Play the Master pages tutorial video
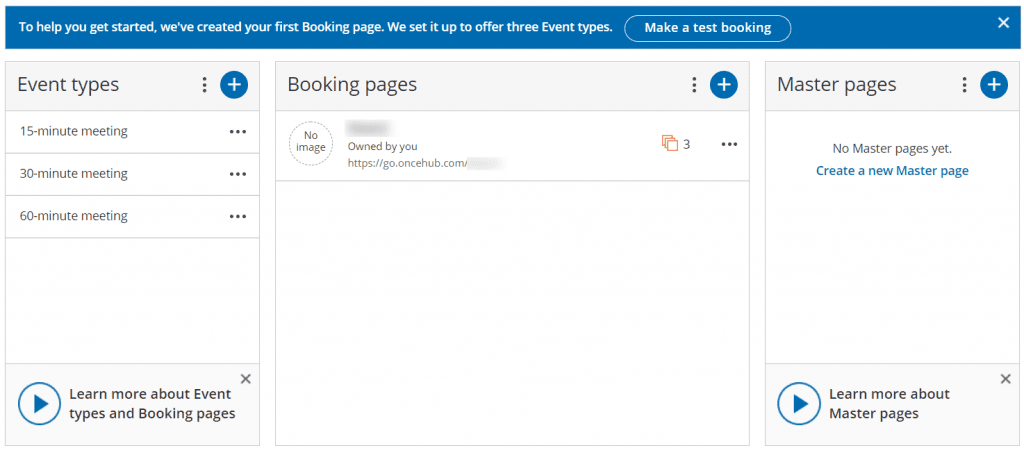 799,404
